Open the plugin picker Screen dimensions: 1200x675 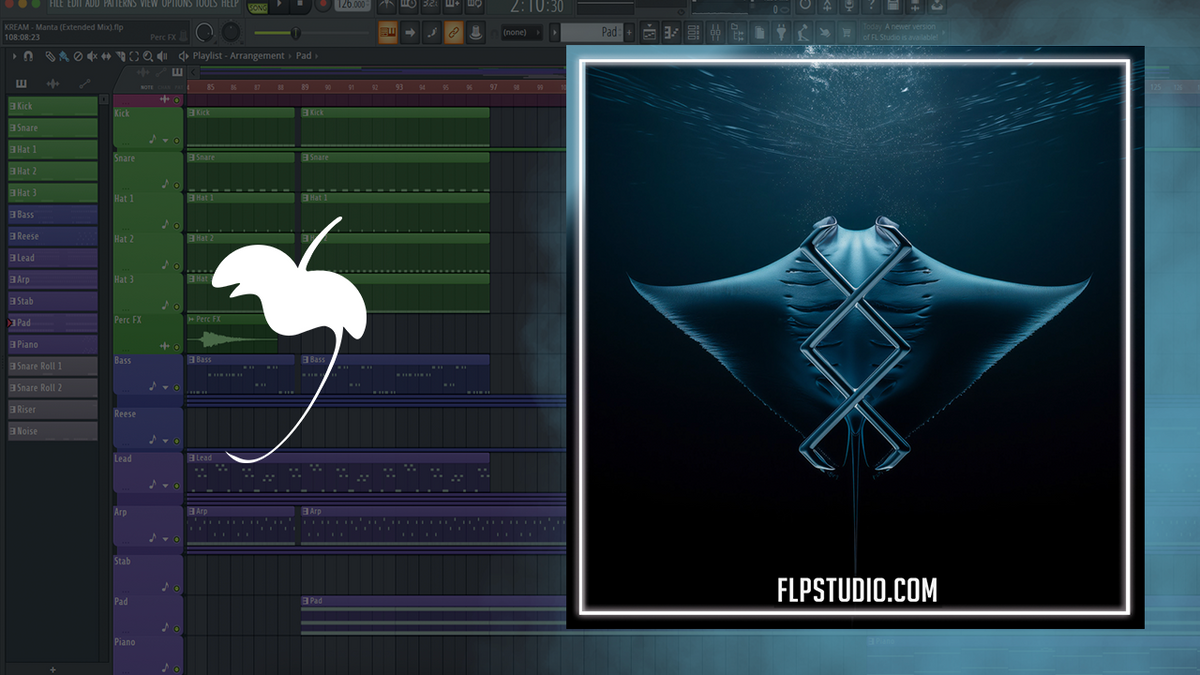coord(781,32)
